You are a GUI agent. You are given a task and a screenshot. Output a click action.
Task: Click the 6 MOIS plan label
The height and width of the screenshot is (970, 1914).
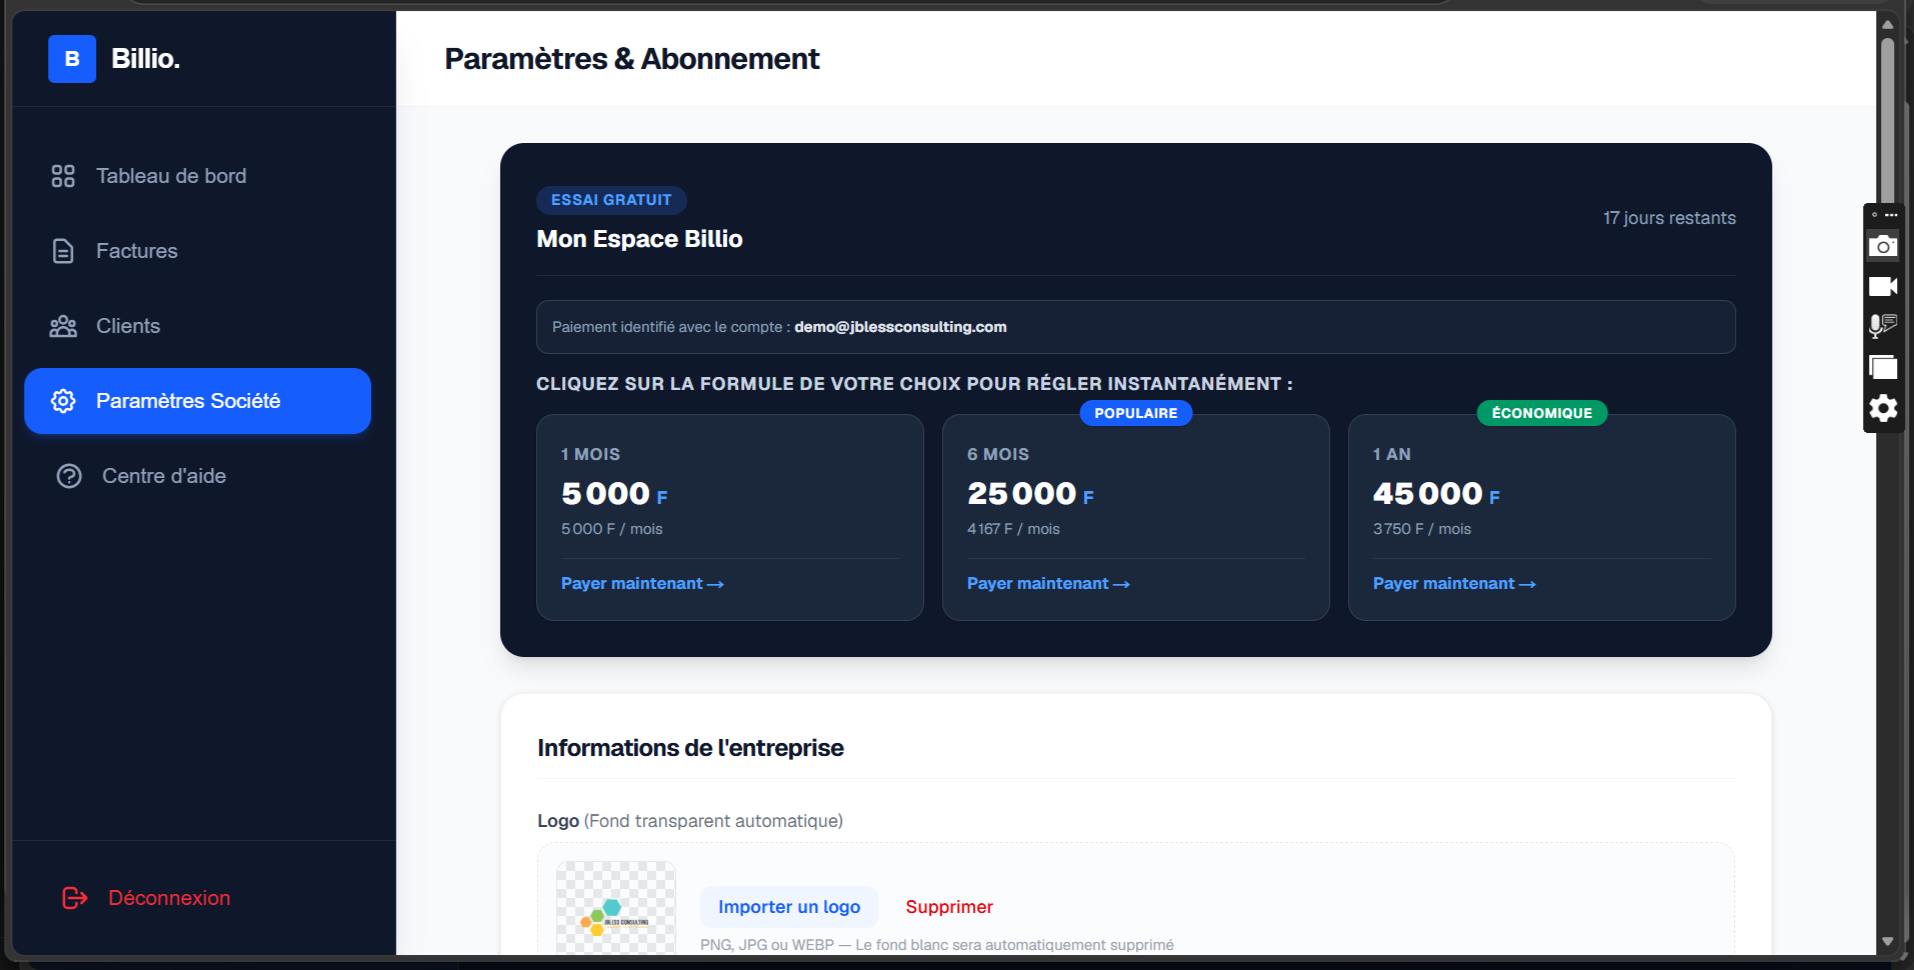point(998,454)
